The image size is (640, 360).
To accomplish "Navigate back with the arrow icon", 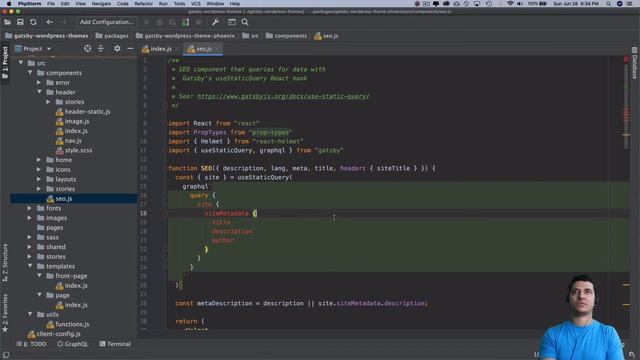I will tap(49, 22).
